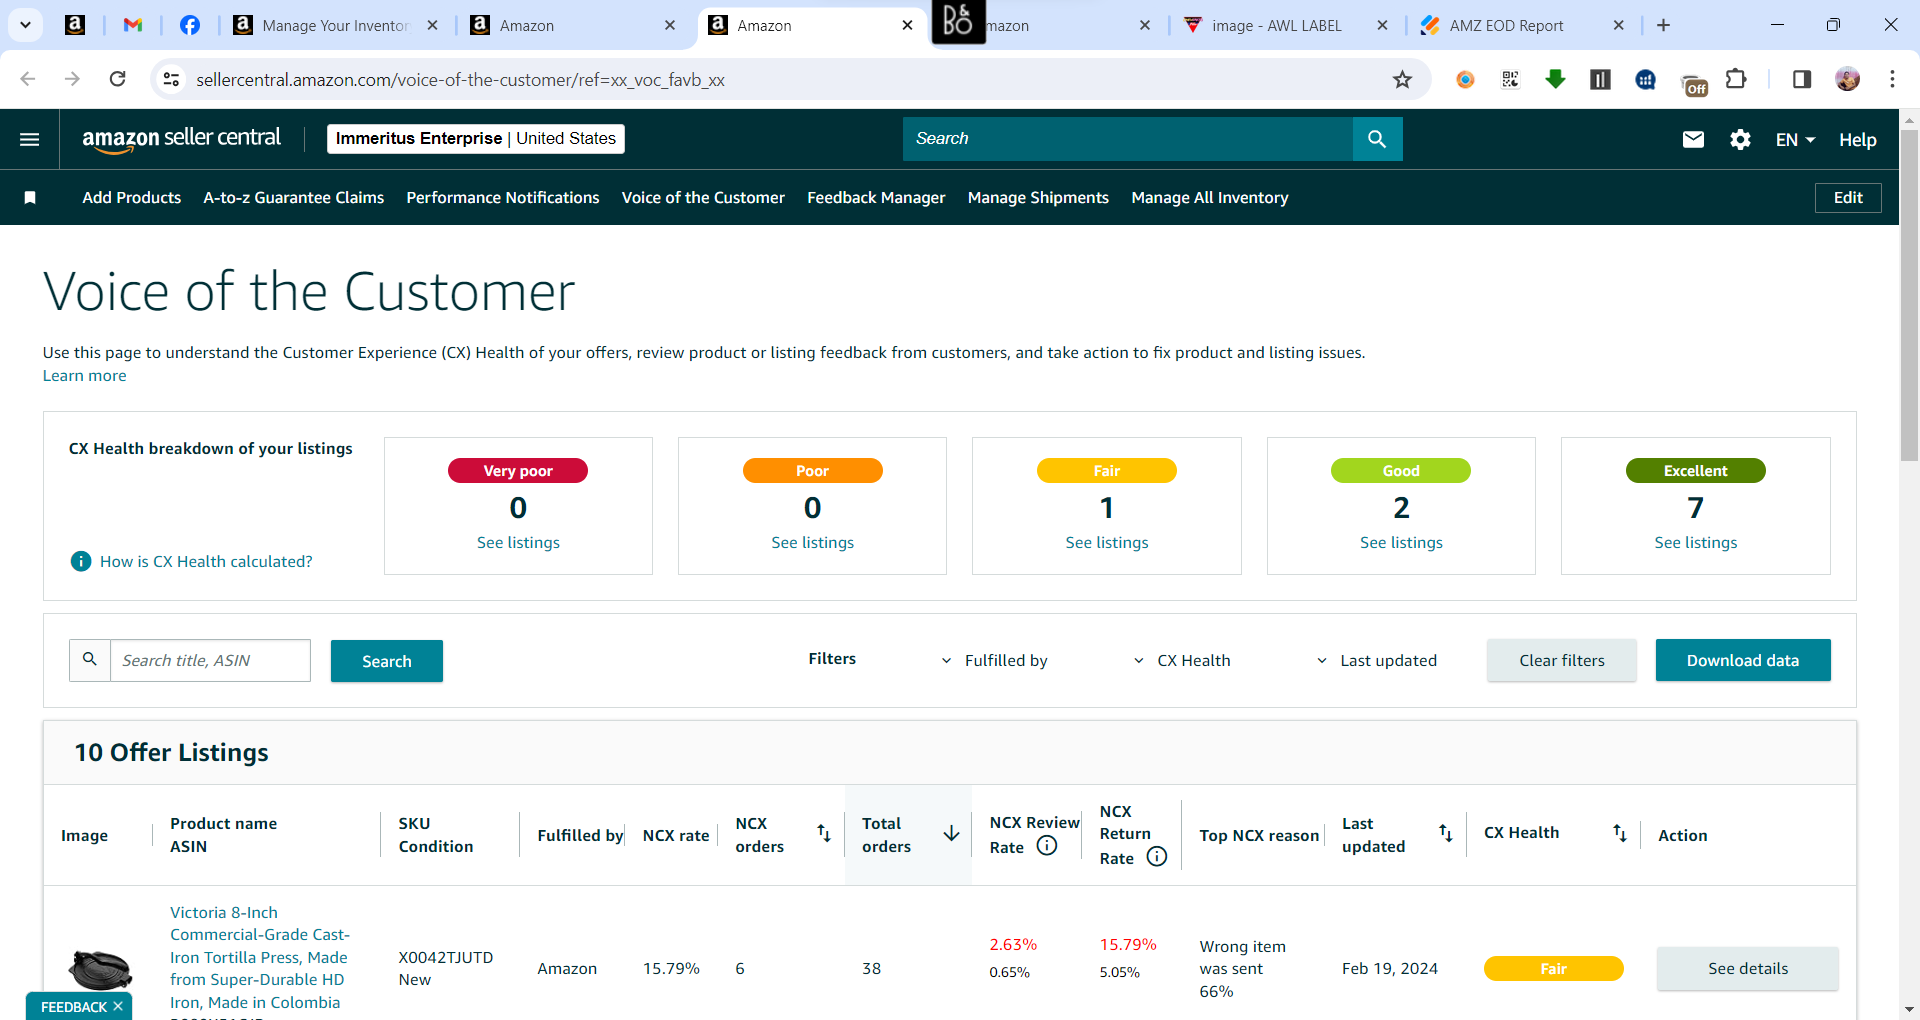Click the teal Search button for listings
1920x1020 pixels.
pyautogui.click(x=387, y=661)
